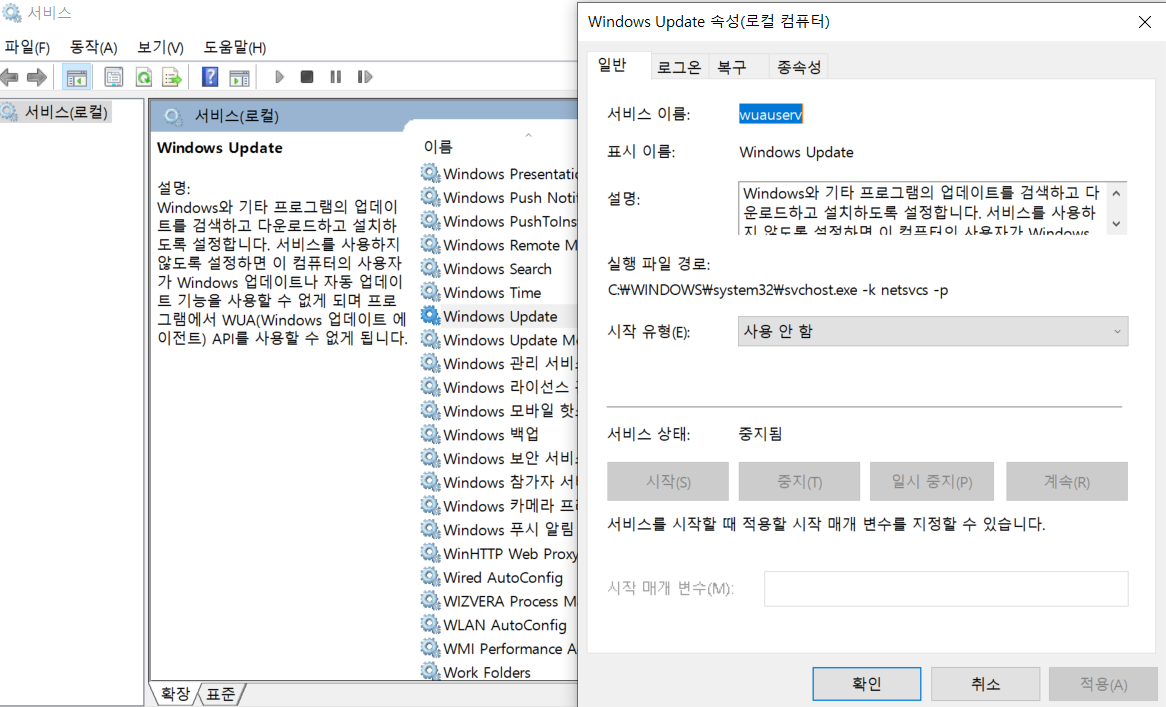Open the 파일(F) menu
The image size is (1166, 707).
coord(27,48)
